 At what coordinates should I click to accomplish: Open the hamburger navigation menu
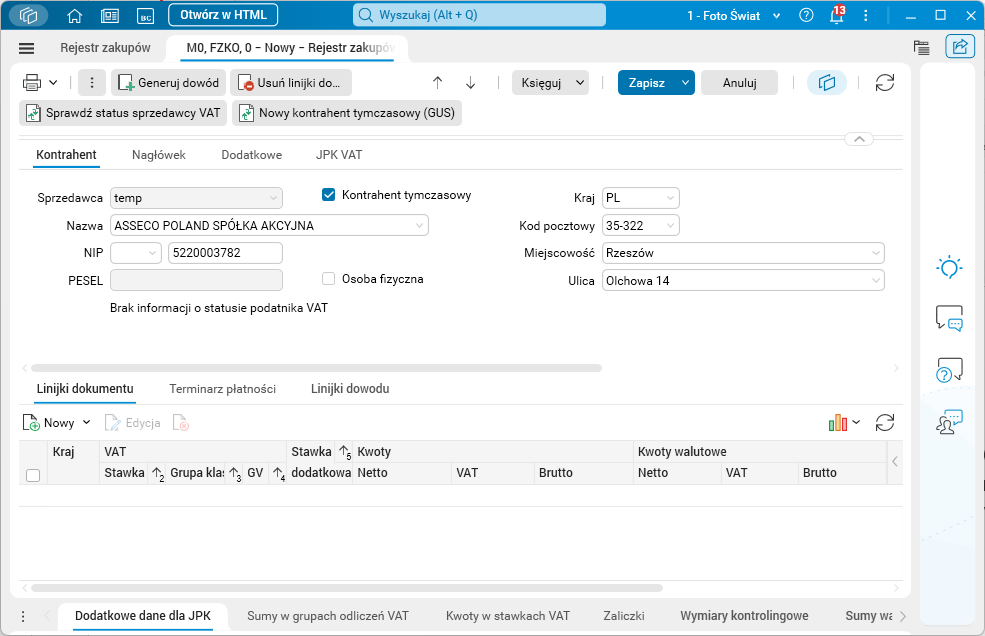(x=26, y=48)
